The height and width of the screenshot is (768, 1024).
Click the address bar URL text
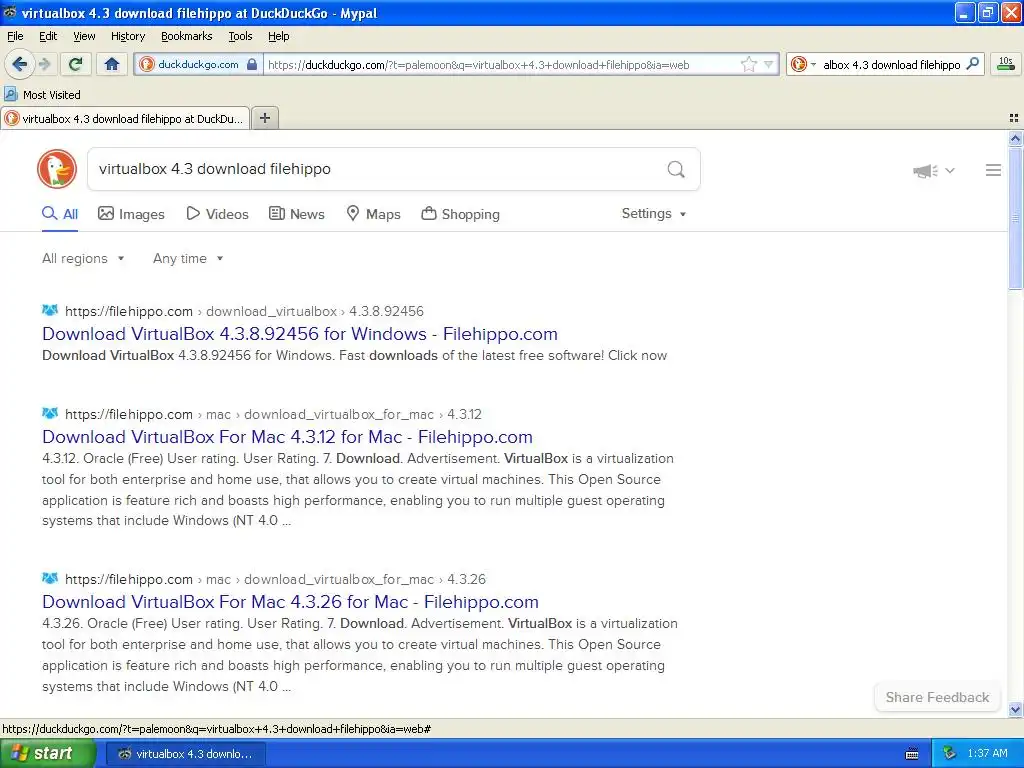point(479,65)
